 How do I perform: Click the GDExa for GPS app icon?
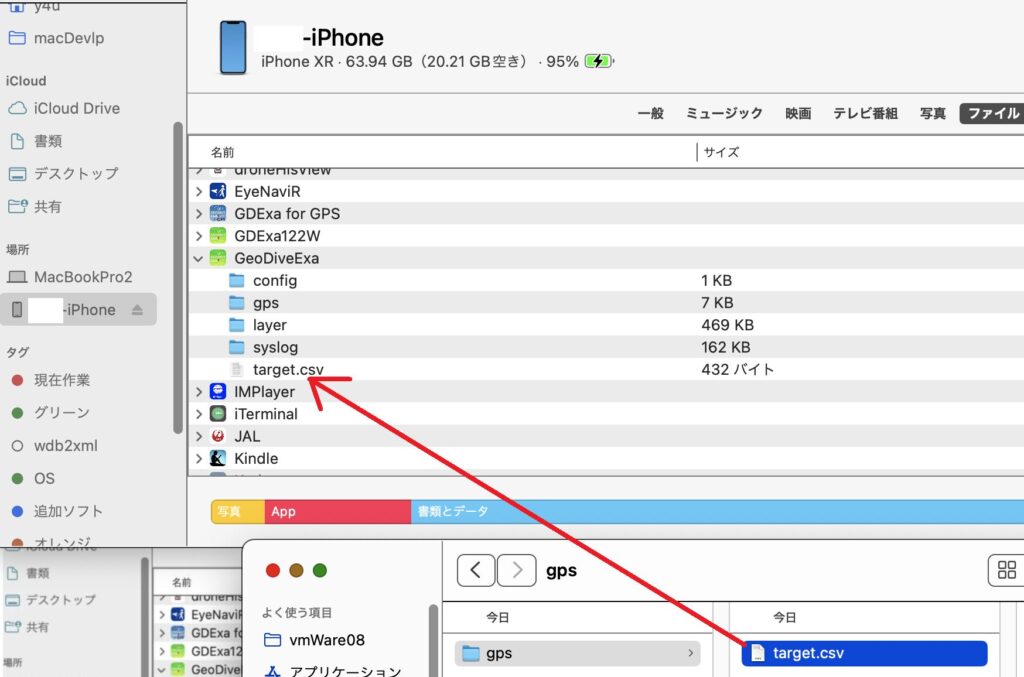tap(217, 213)
